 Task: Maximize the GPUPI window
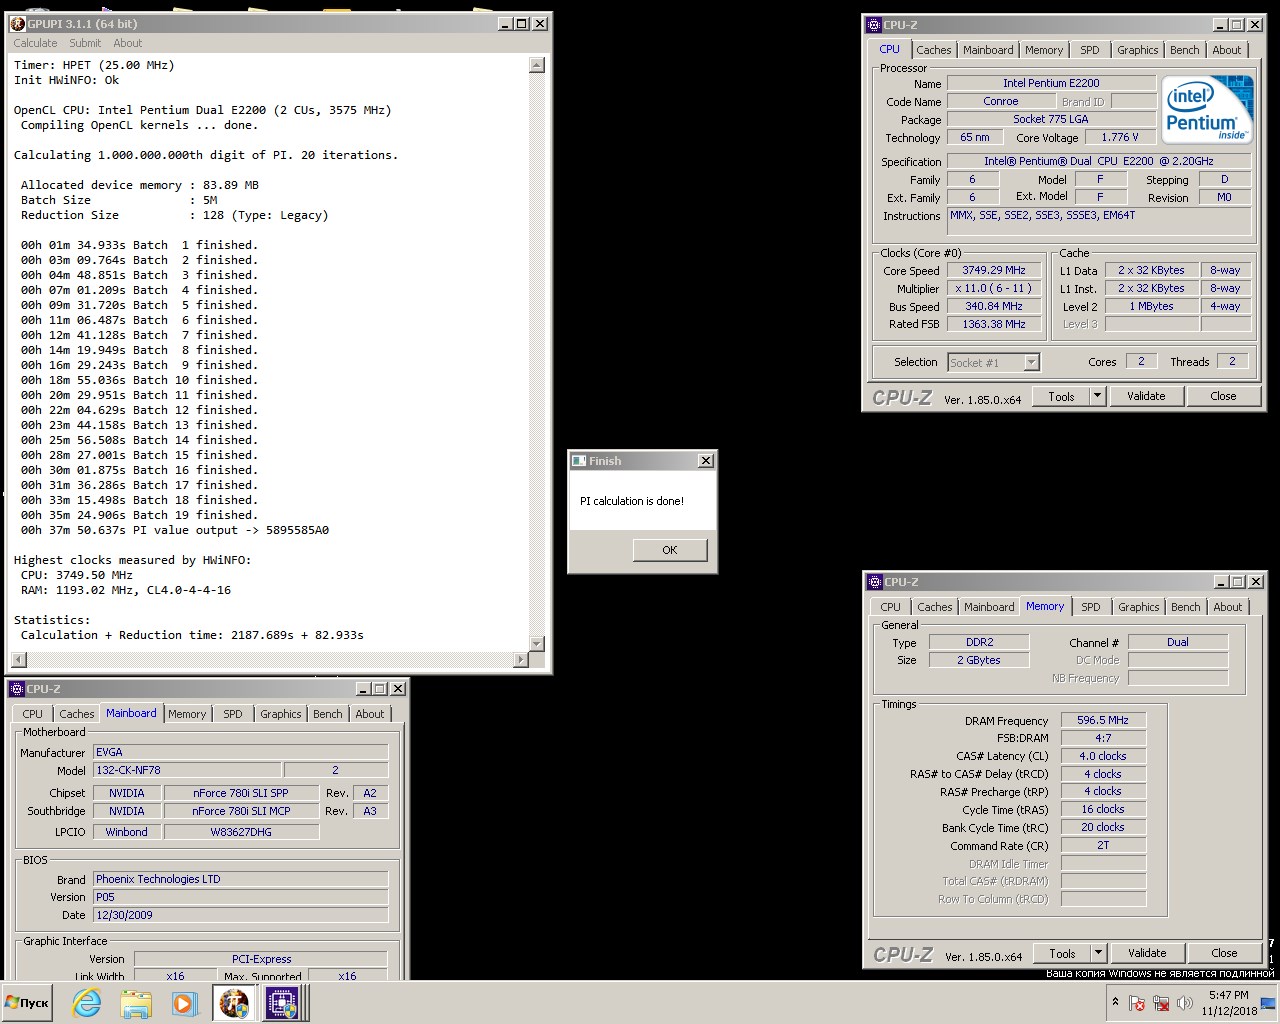click(x=521, y=23)
